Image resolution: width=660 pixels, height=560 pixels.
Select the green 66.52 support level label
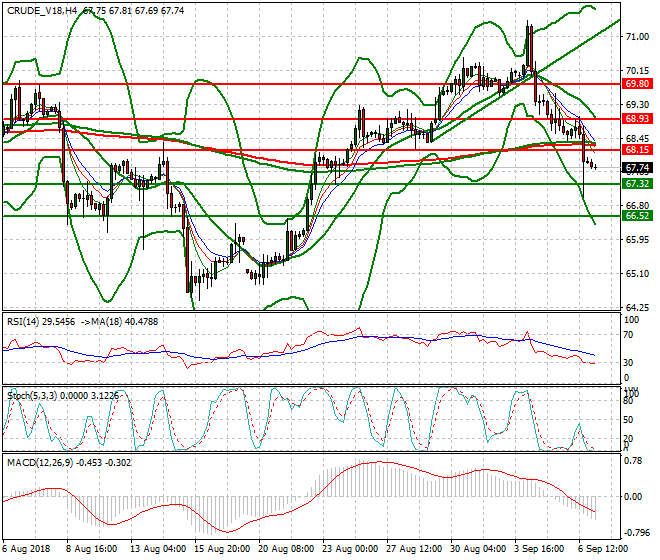(x=637, y=216)
